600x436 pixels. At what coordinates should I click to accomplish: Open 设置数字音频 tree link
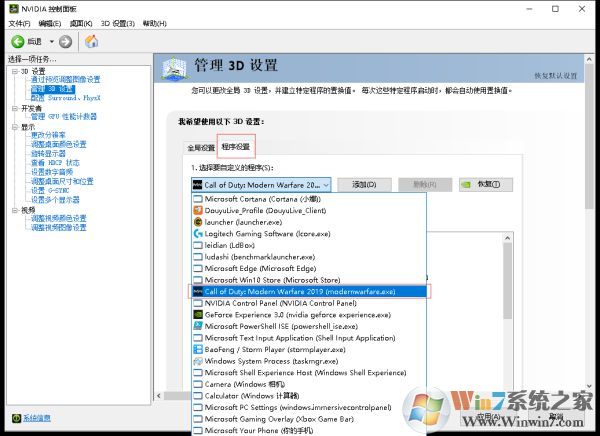click(52, 172)
